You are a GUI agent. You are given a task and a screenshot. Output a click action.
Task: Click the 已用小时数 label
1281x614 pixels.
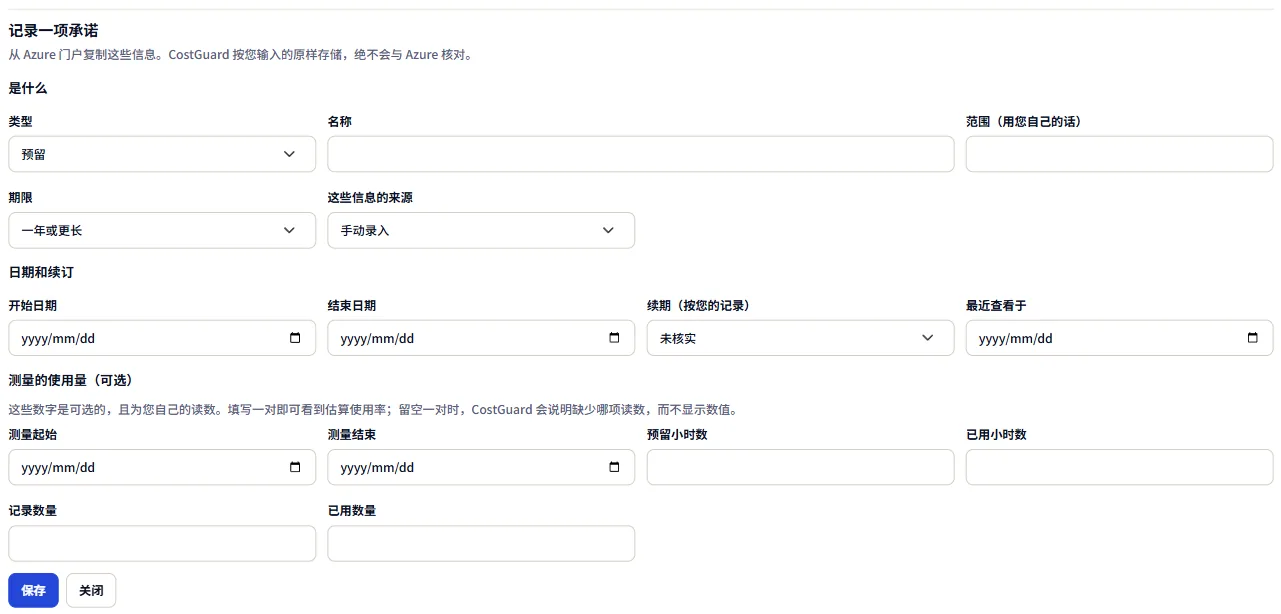[996, 434]
